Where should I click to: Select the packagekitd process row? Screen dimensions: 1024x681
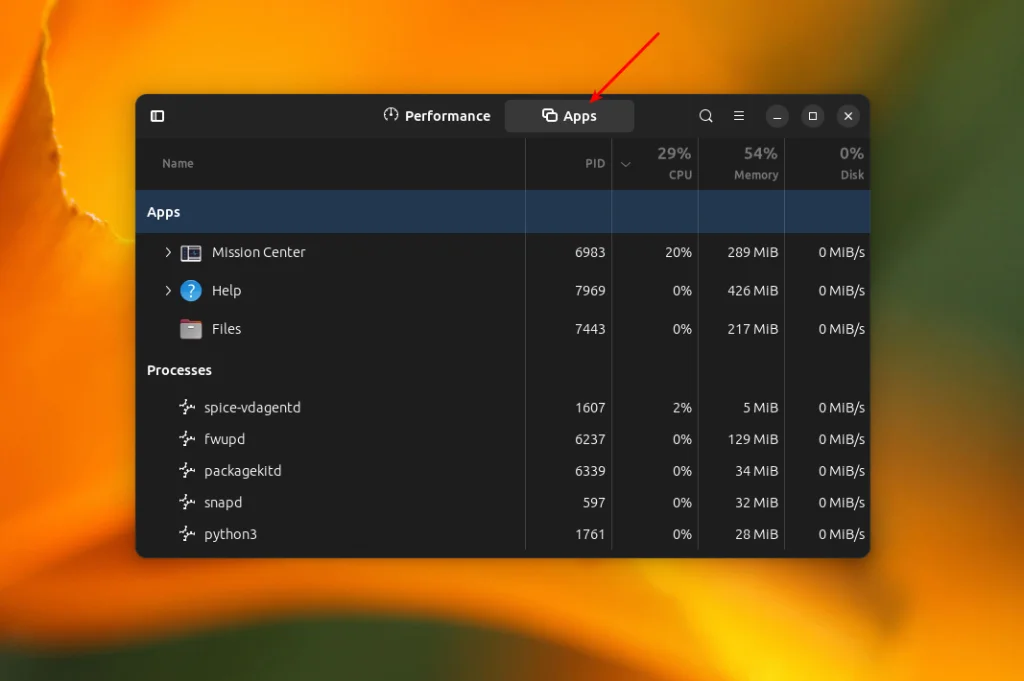(x=242, y=471)
